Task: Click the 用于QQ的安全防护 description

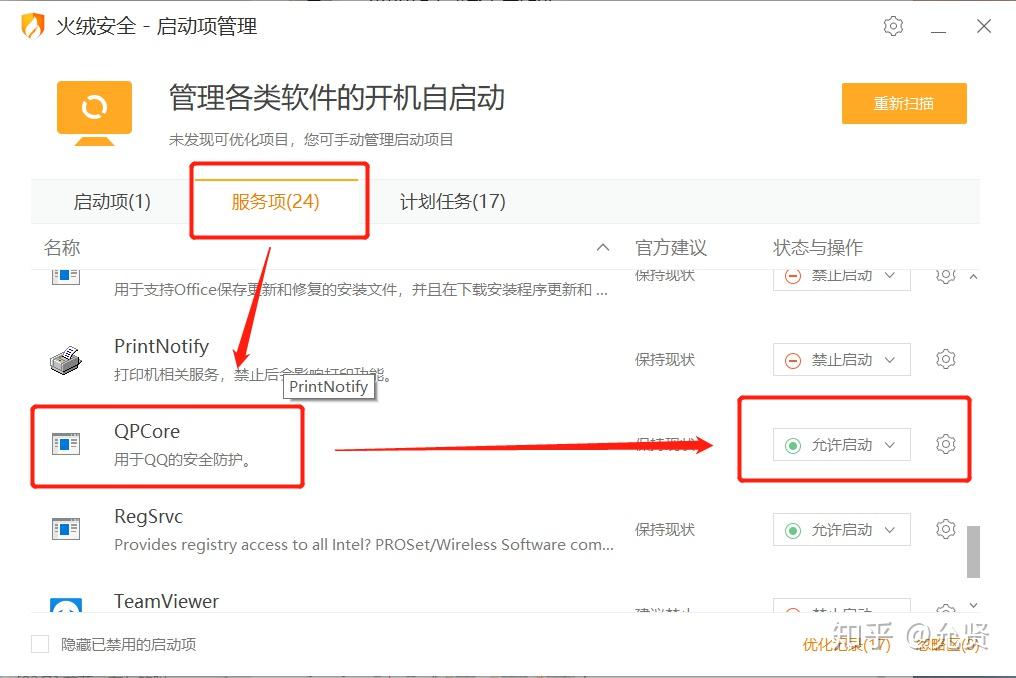Action: coord(183,460)
